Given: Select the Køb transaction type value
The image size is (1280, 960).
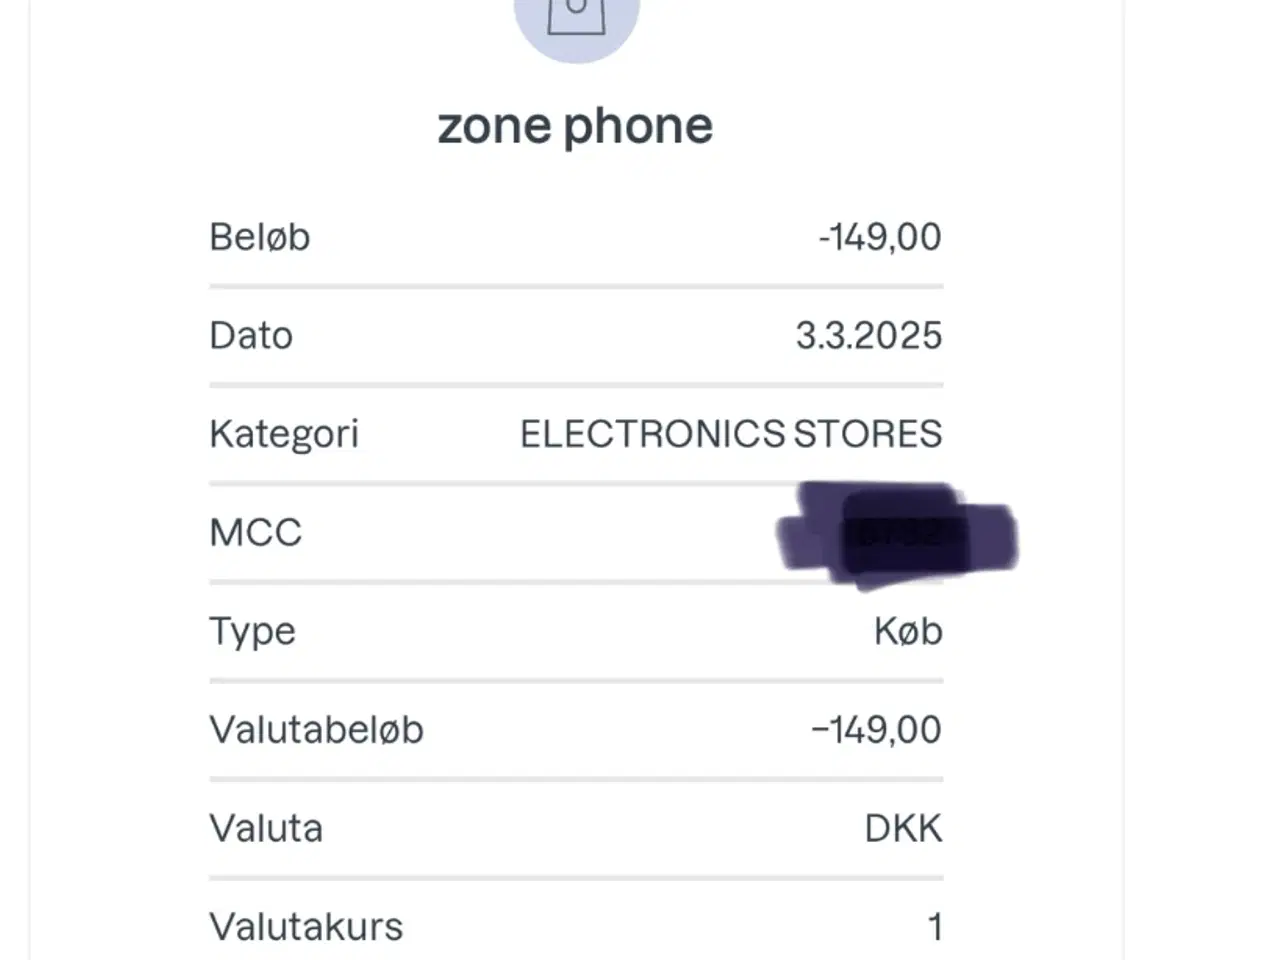Looking at the screenshot, I should tap(908, 631).
